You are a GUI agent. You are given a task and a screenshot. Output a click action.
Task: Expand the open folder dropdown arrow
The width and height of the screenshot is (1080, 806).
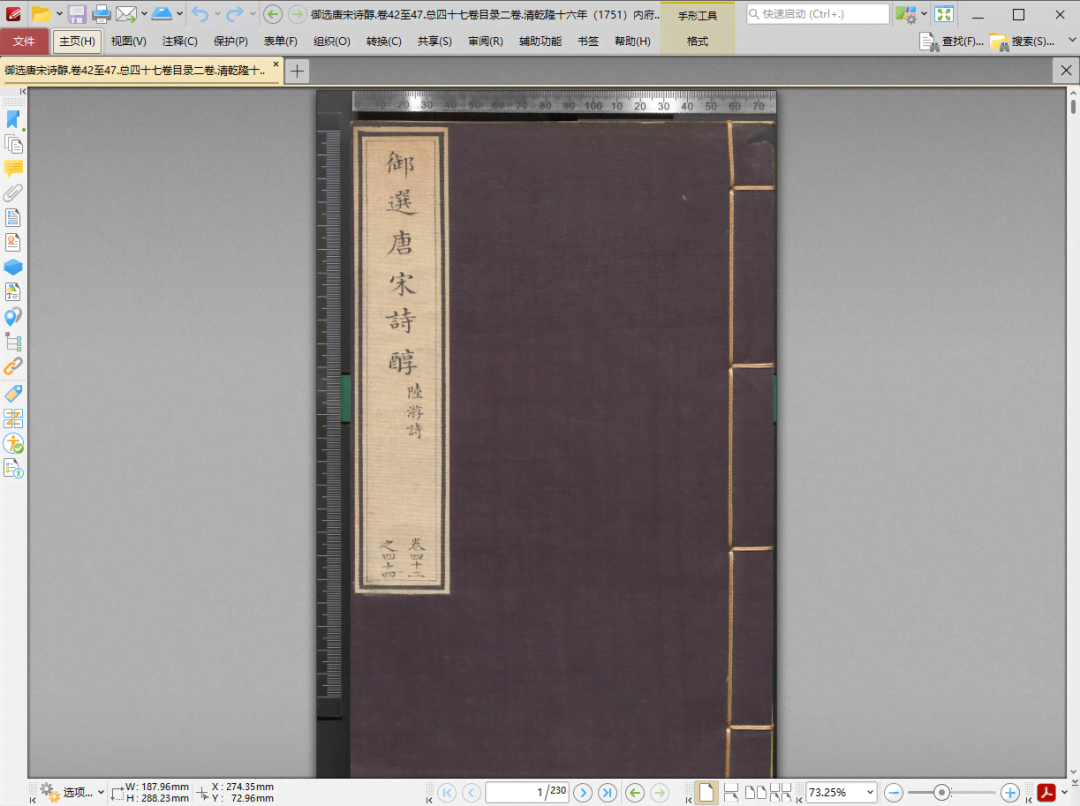59,14
